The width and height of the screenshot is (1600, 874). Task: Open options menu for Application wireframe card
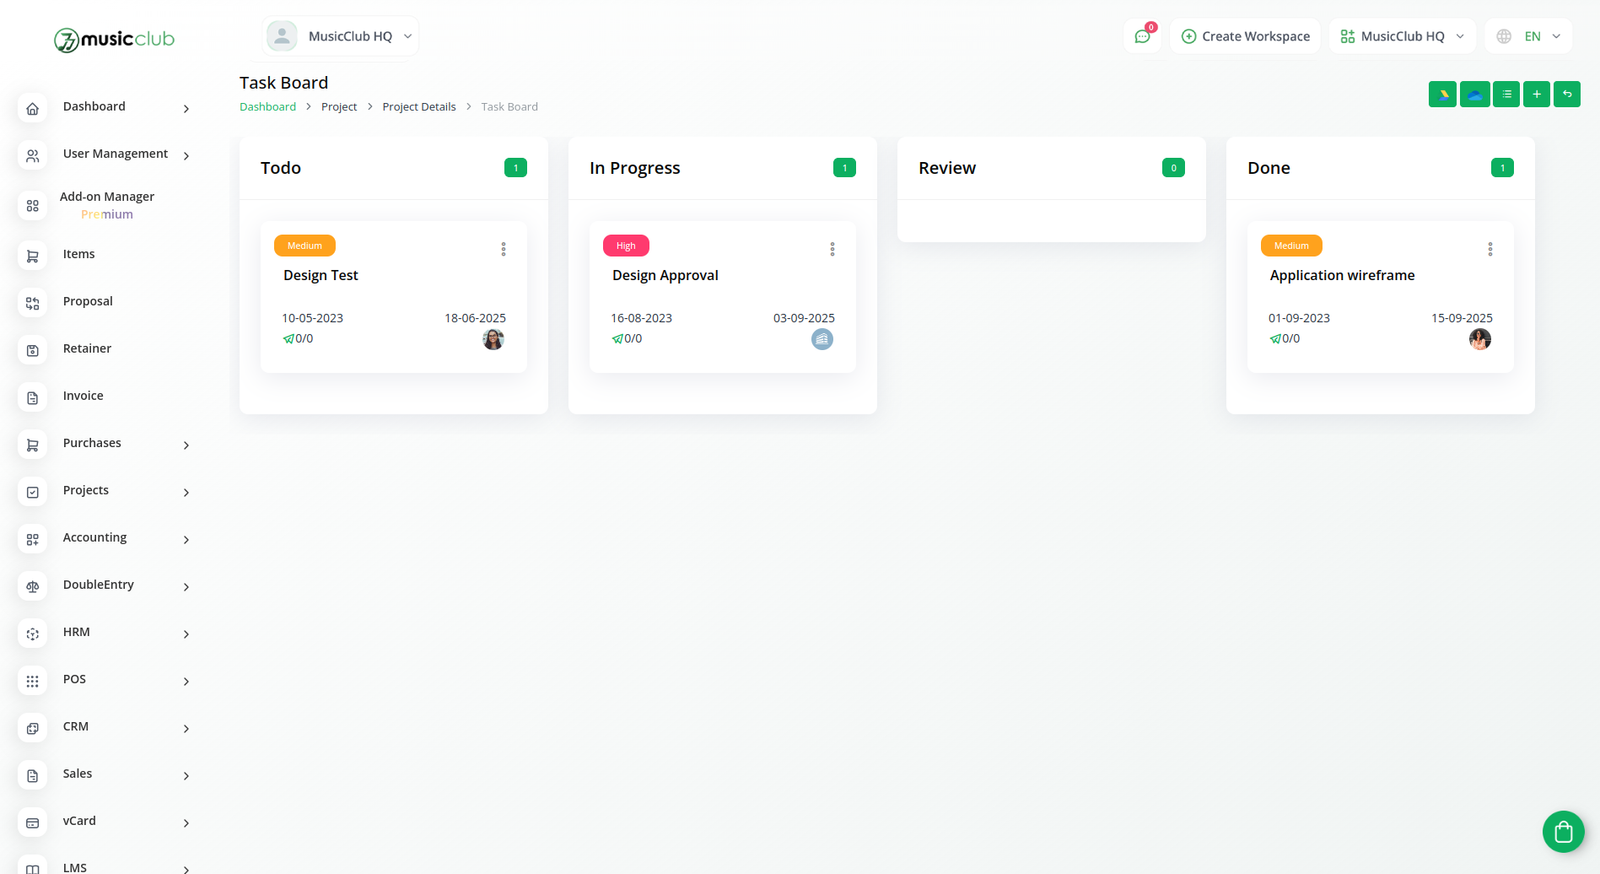pos(1490,249)
